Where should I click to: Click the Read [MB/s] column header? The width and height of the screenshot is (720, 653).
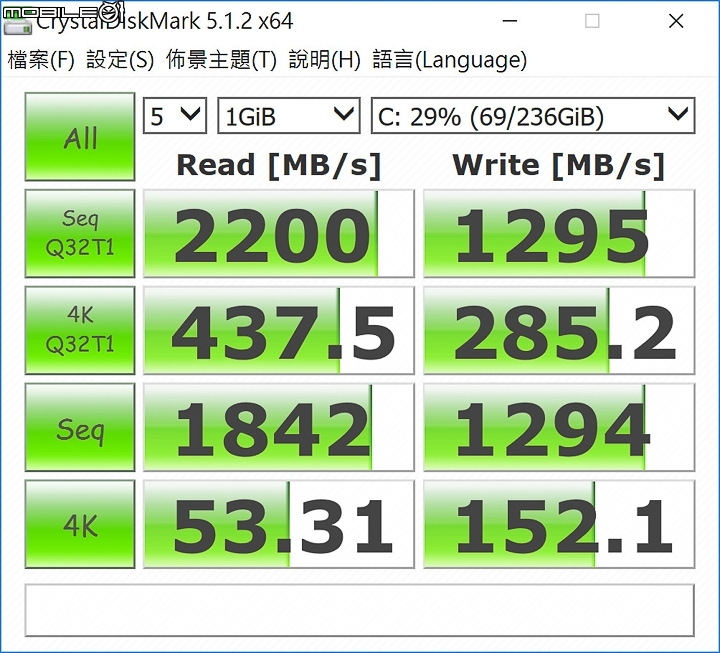click(279, 165)
